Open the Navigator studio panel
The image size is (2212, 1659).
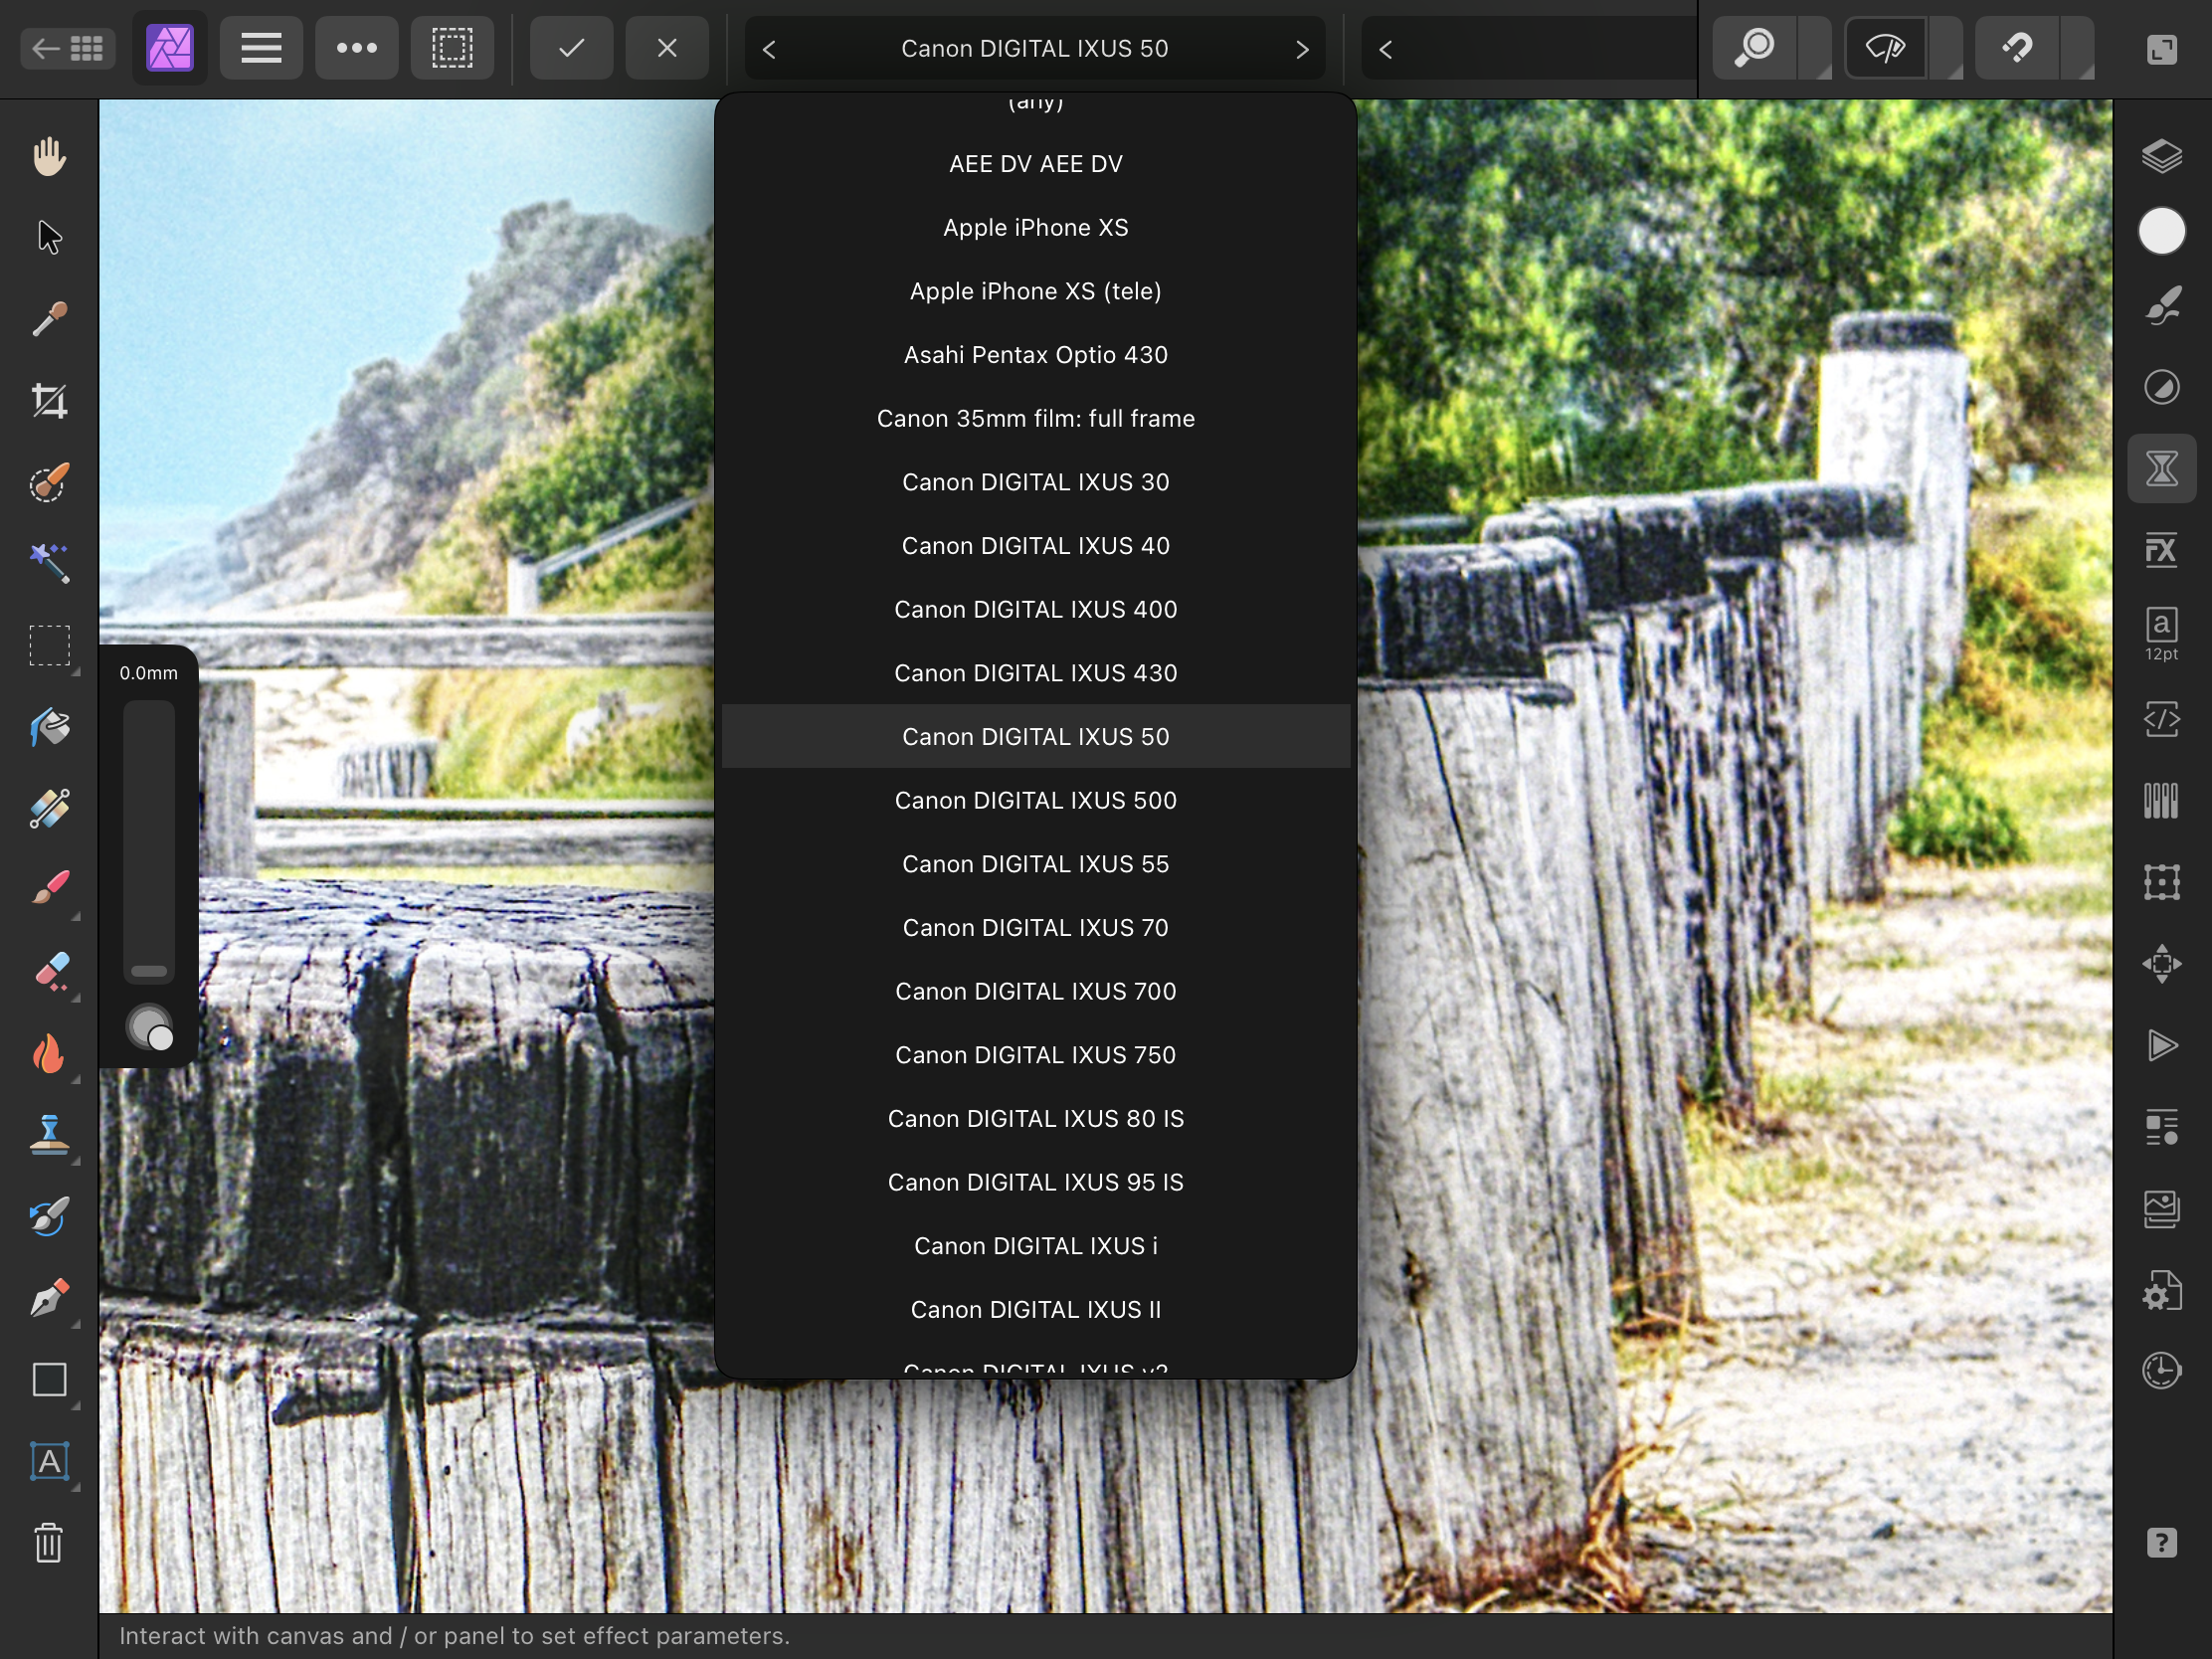click(2162, 964)
